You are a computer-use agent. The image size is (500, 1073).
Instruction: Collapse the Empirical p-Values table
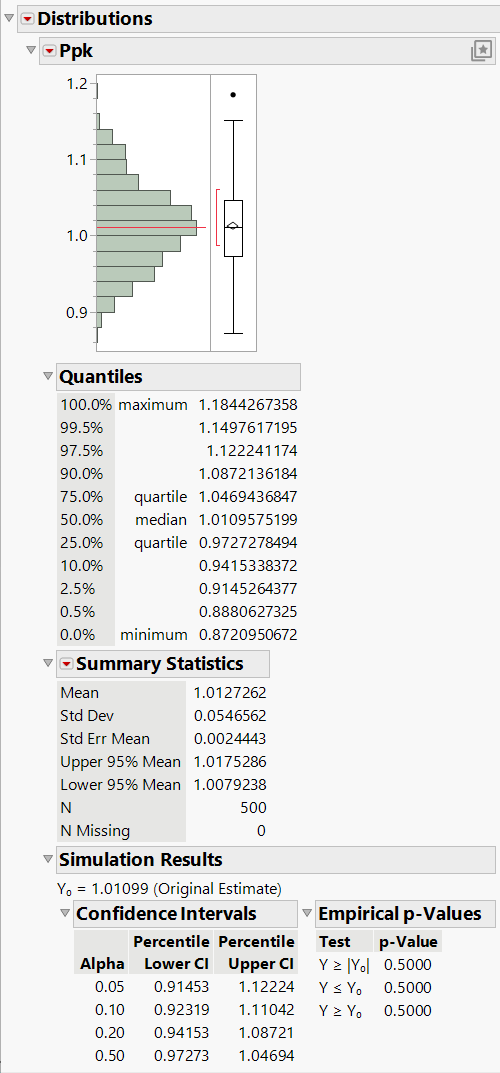(306, 913)
